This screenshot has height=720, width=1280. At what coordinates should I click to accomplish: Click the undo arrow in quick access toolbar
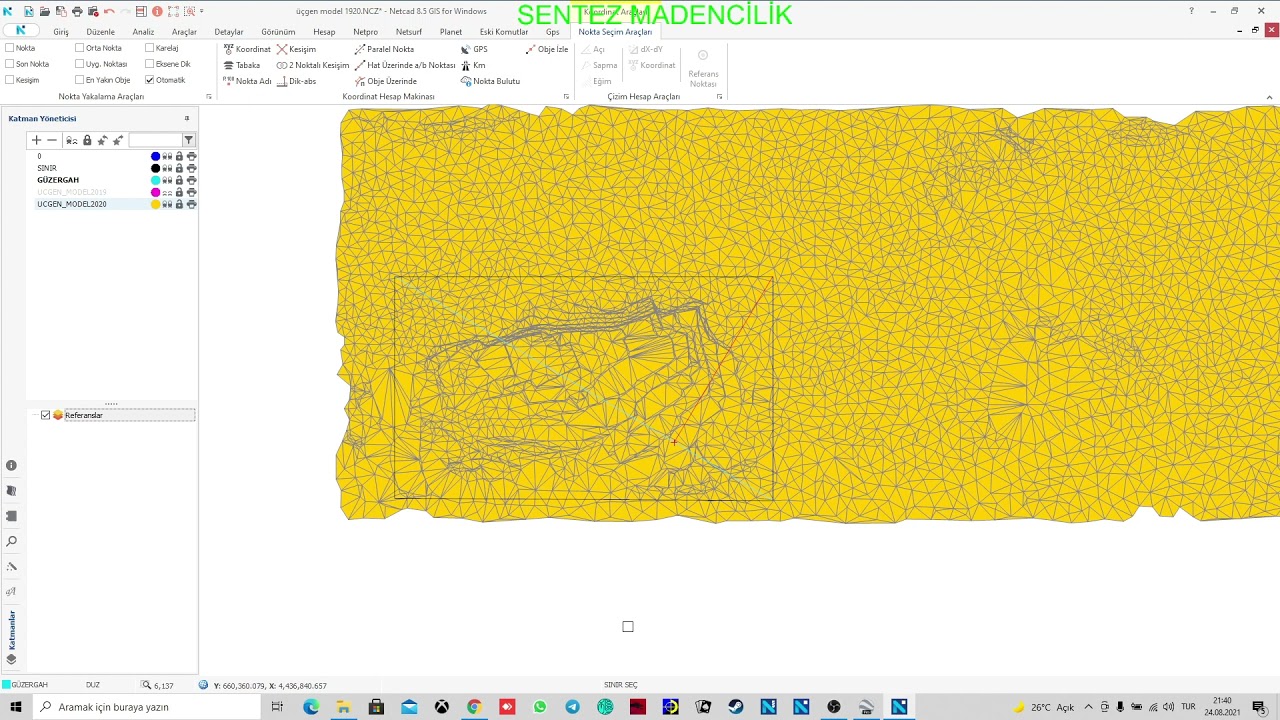click(x=109, y=11)
